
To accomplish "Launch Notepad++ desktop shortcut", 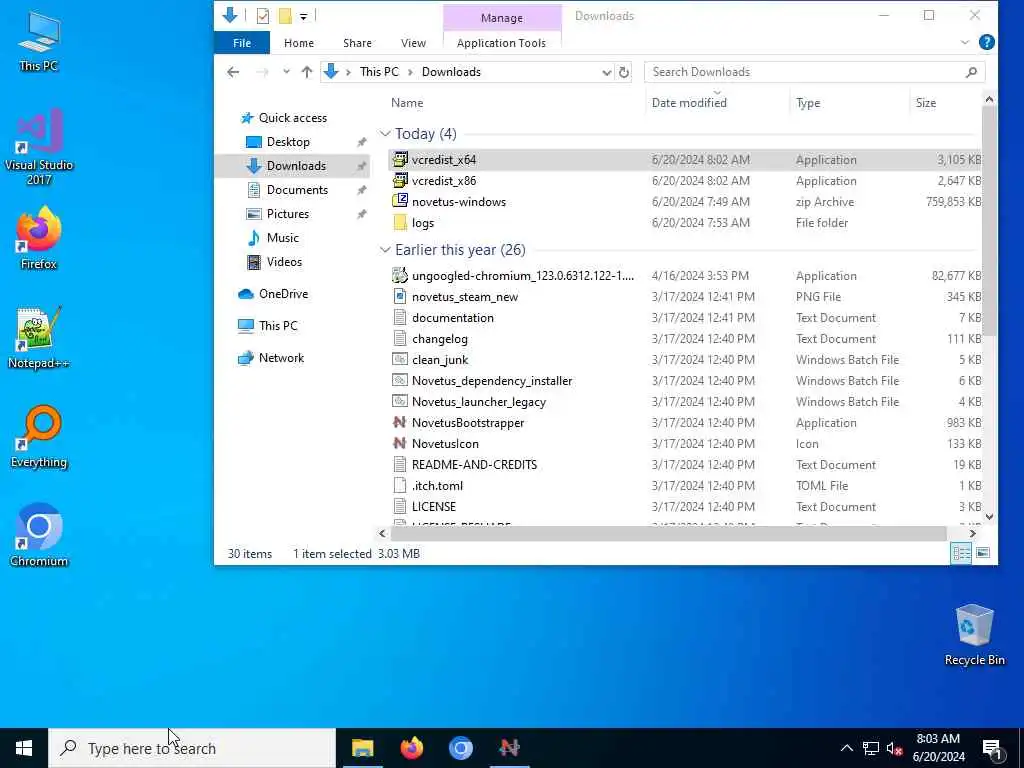I will (39, 338).
